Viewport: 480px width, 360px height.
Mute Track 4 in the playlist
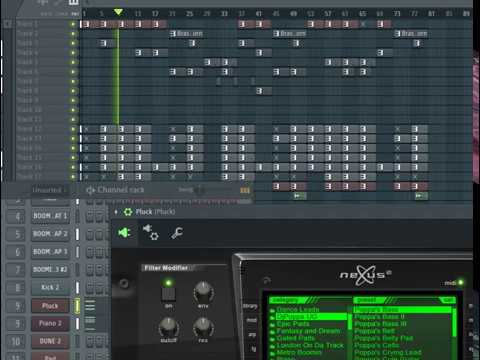(x=73, y=53)
